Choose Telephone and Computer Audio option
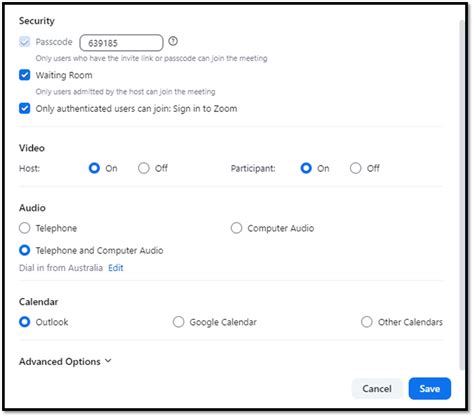This screenshot has width=474, height=417. click(x=25, y=250)
